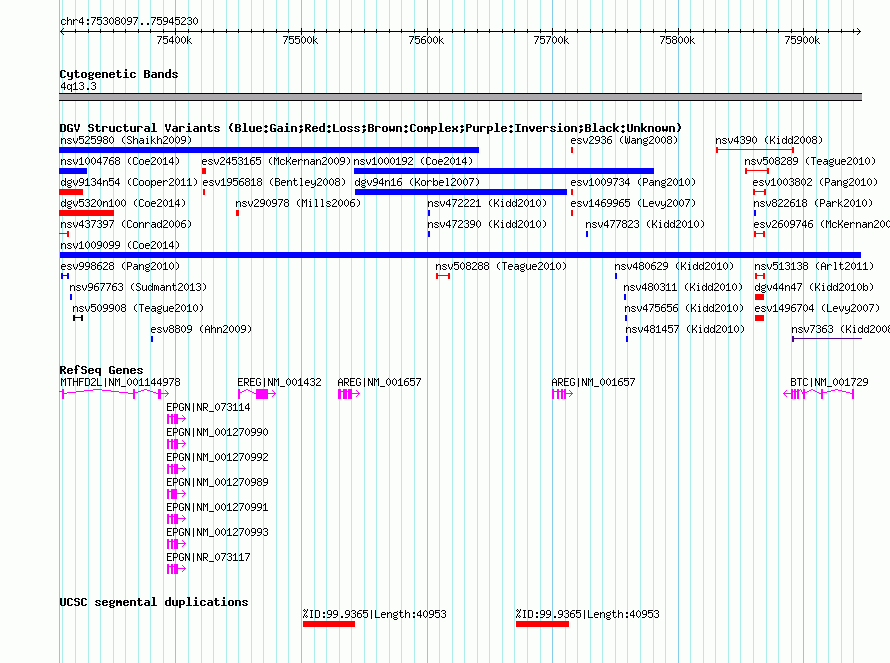
Task: Click the 75600k ruler tick label
Action: click(426, 40)
